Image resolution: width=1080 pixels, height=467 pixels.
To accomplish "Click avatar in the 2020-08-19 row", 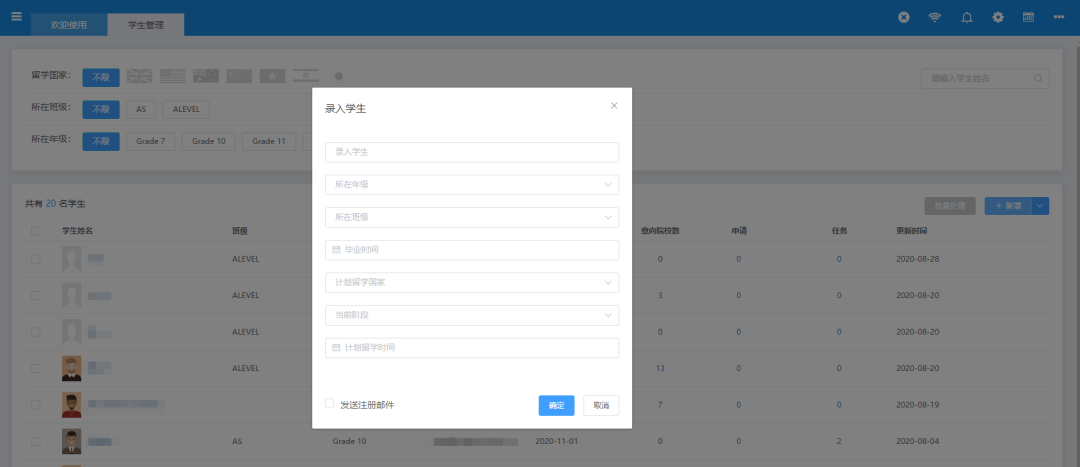I will point(72,405).
